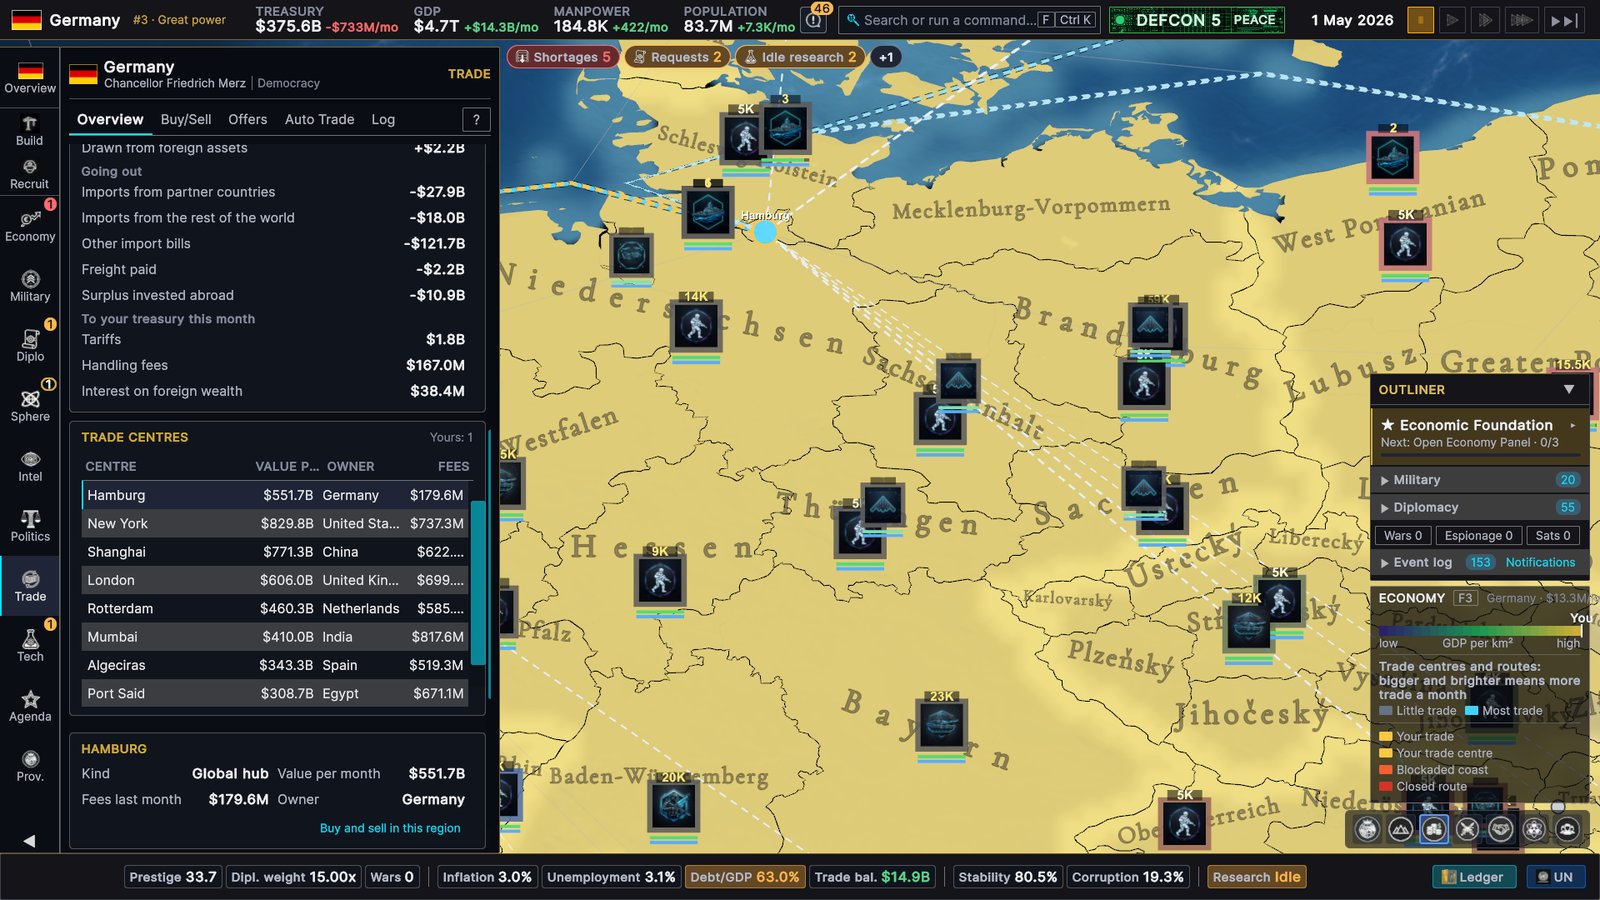Set game speed to normal play

click(x=1453, y=20)
